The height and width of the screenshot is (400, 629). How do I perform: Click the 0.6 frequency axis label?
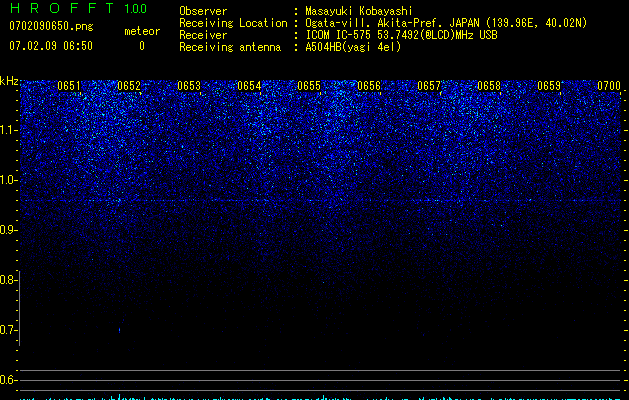click(8, 380)
